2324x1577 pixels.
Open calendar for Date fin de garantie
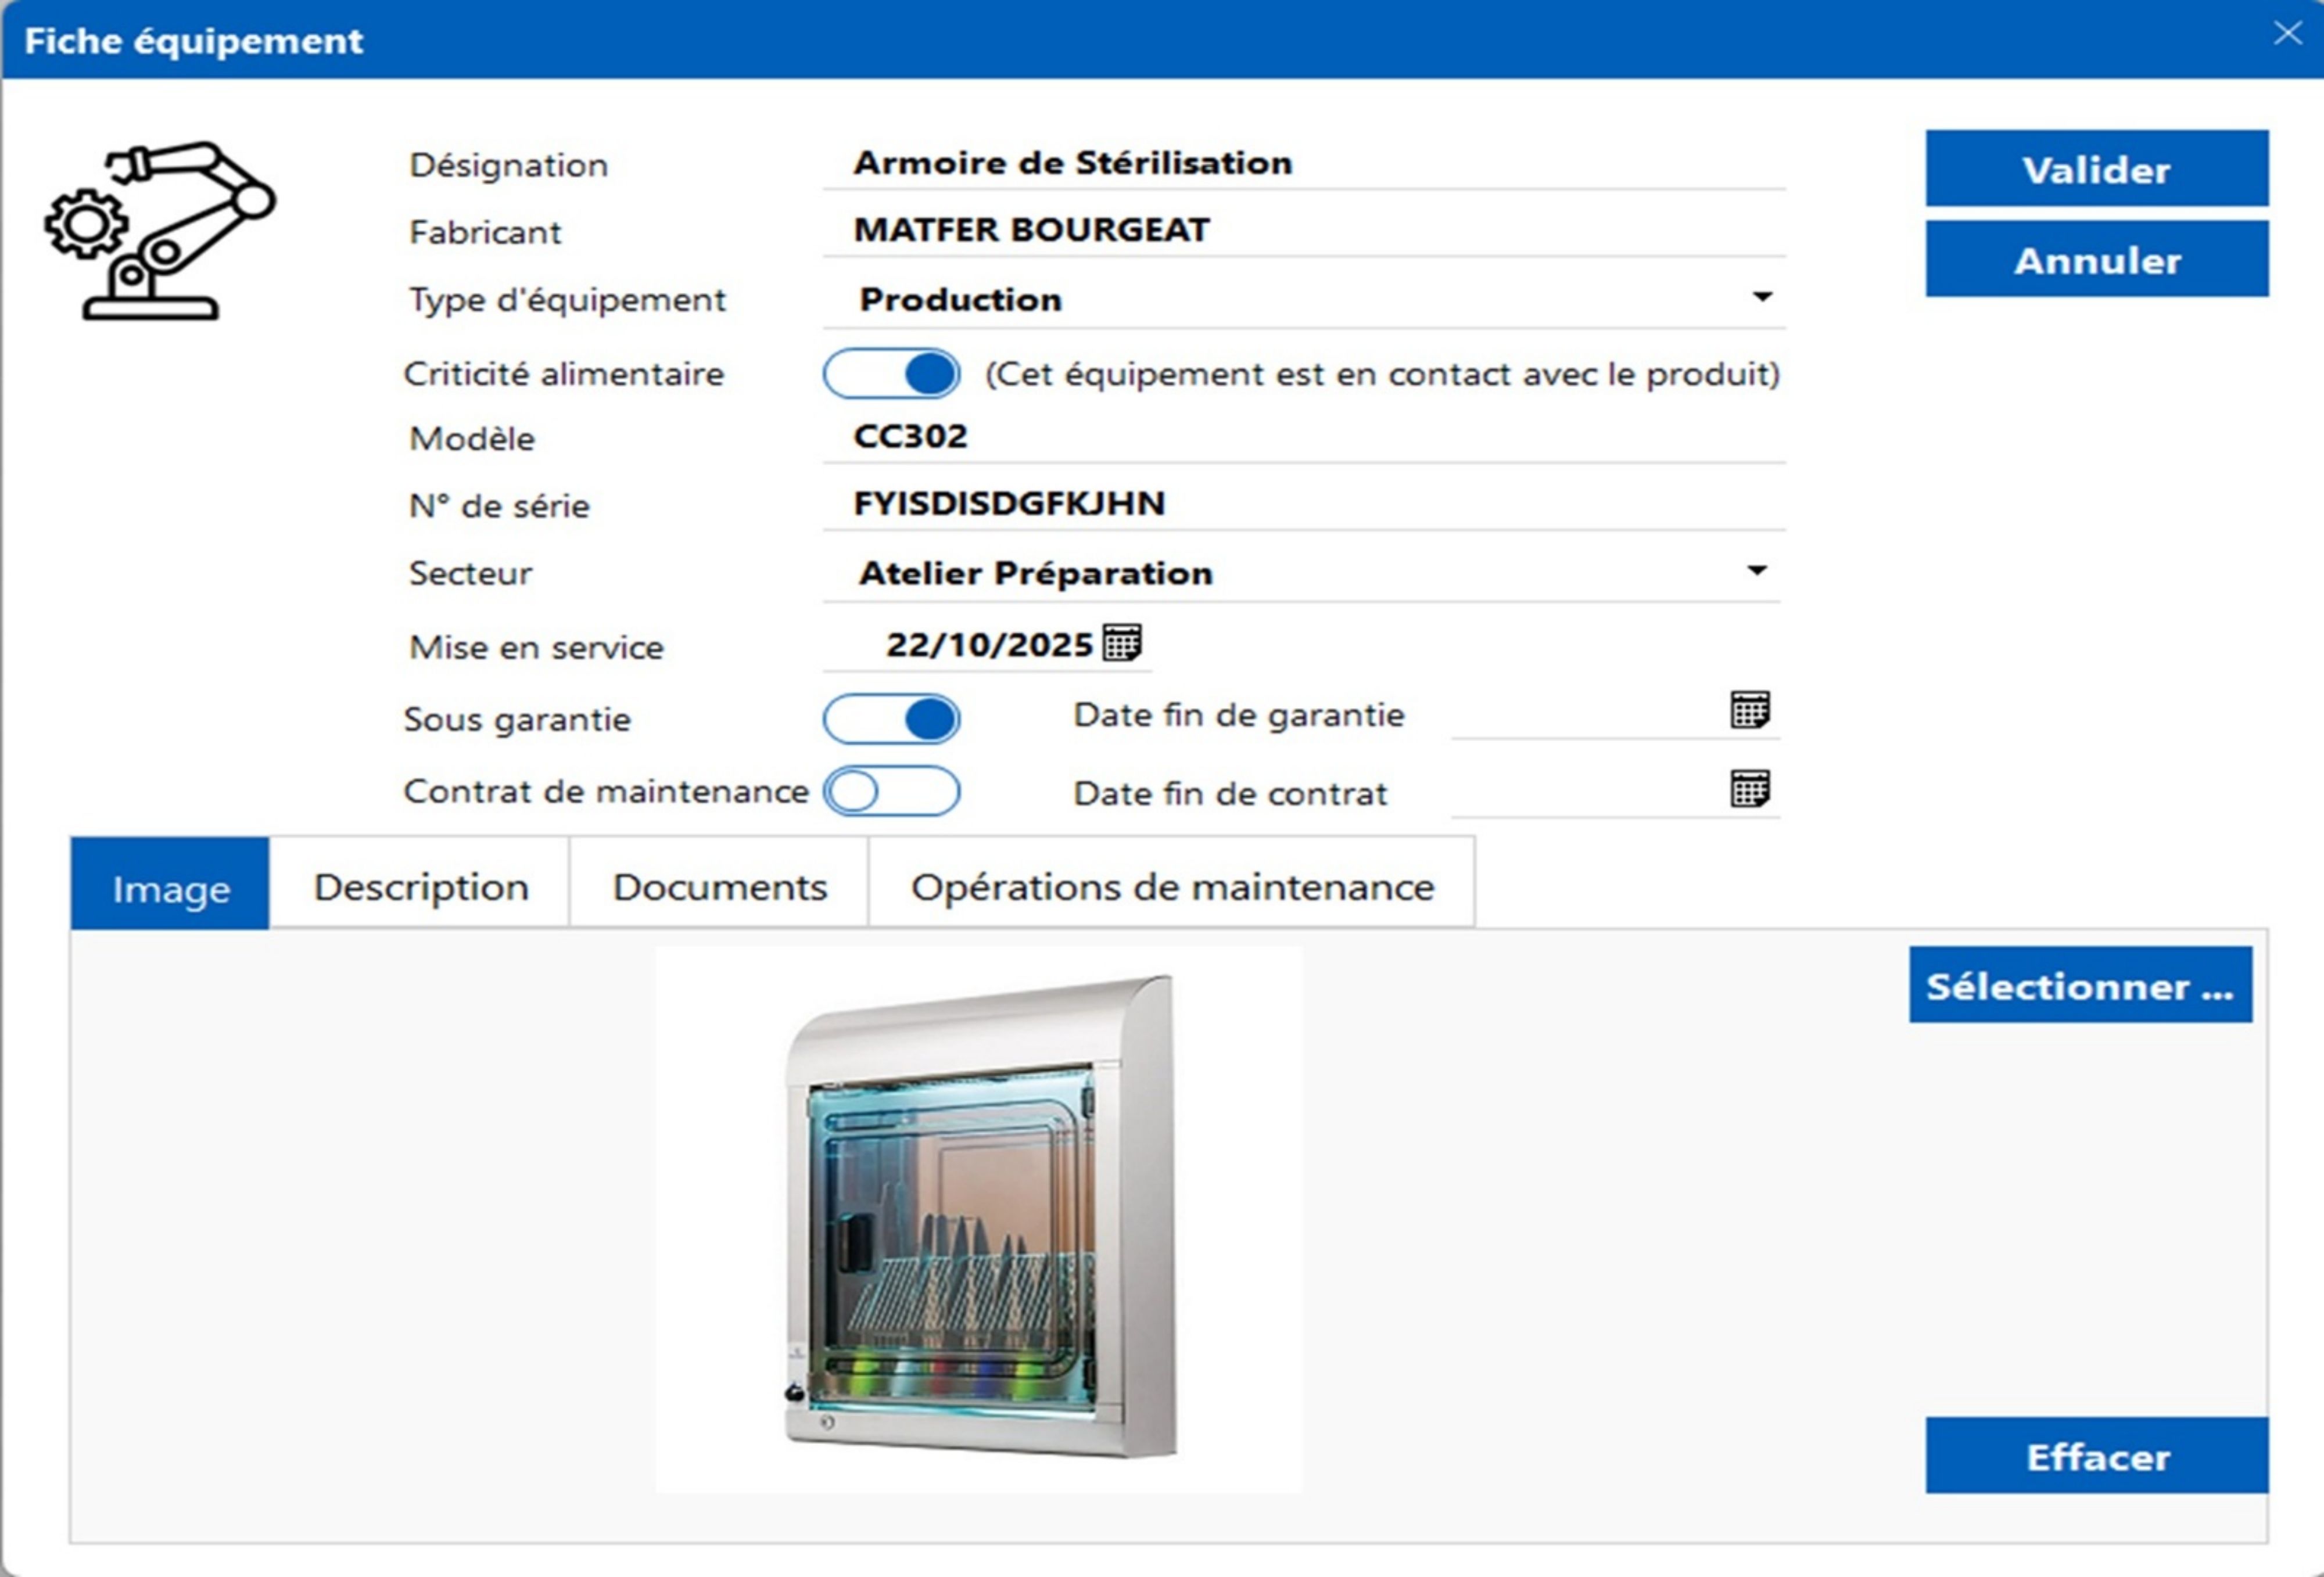point(1749,710)
